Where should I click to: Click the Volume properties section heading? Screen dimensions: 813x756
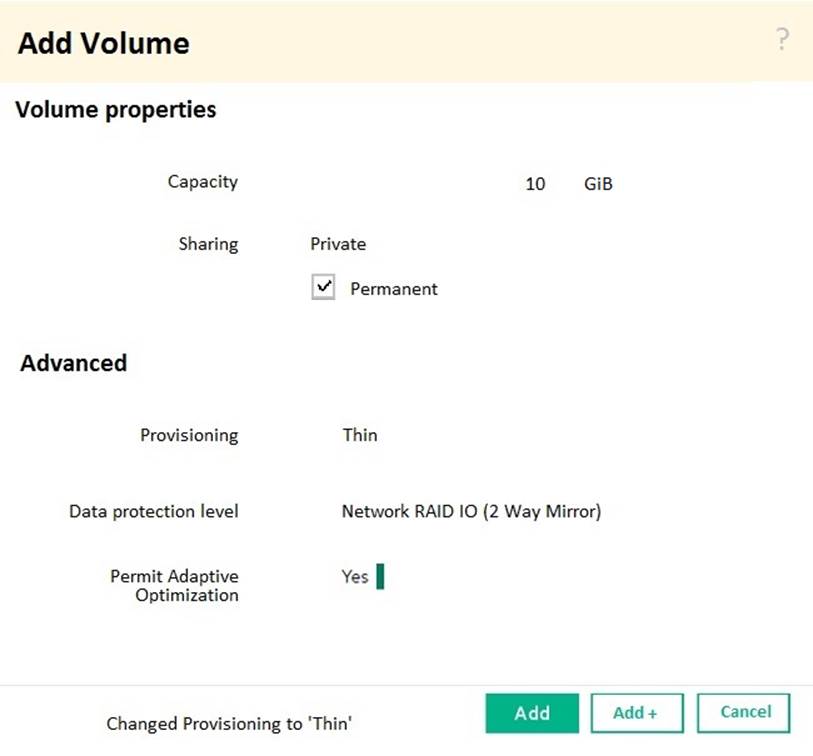click(x=116, y=109)
